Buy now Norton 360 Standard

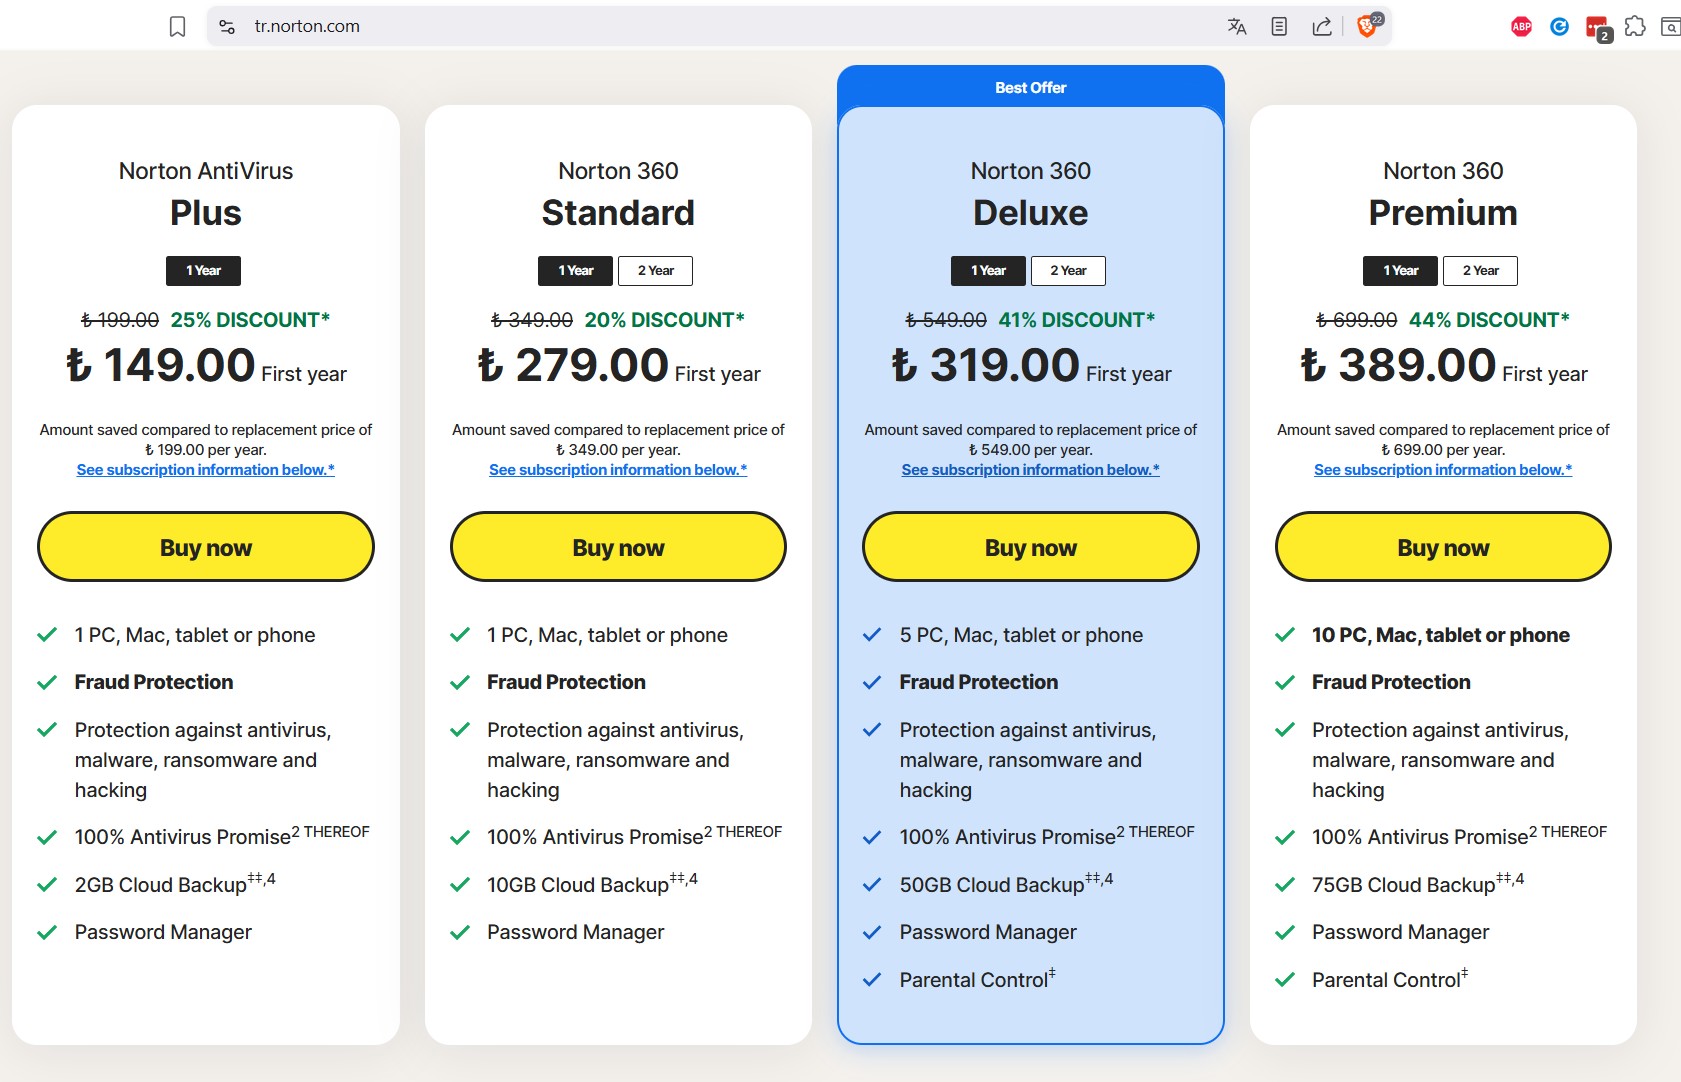tap(618, 547)
